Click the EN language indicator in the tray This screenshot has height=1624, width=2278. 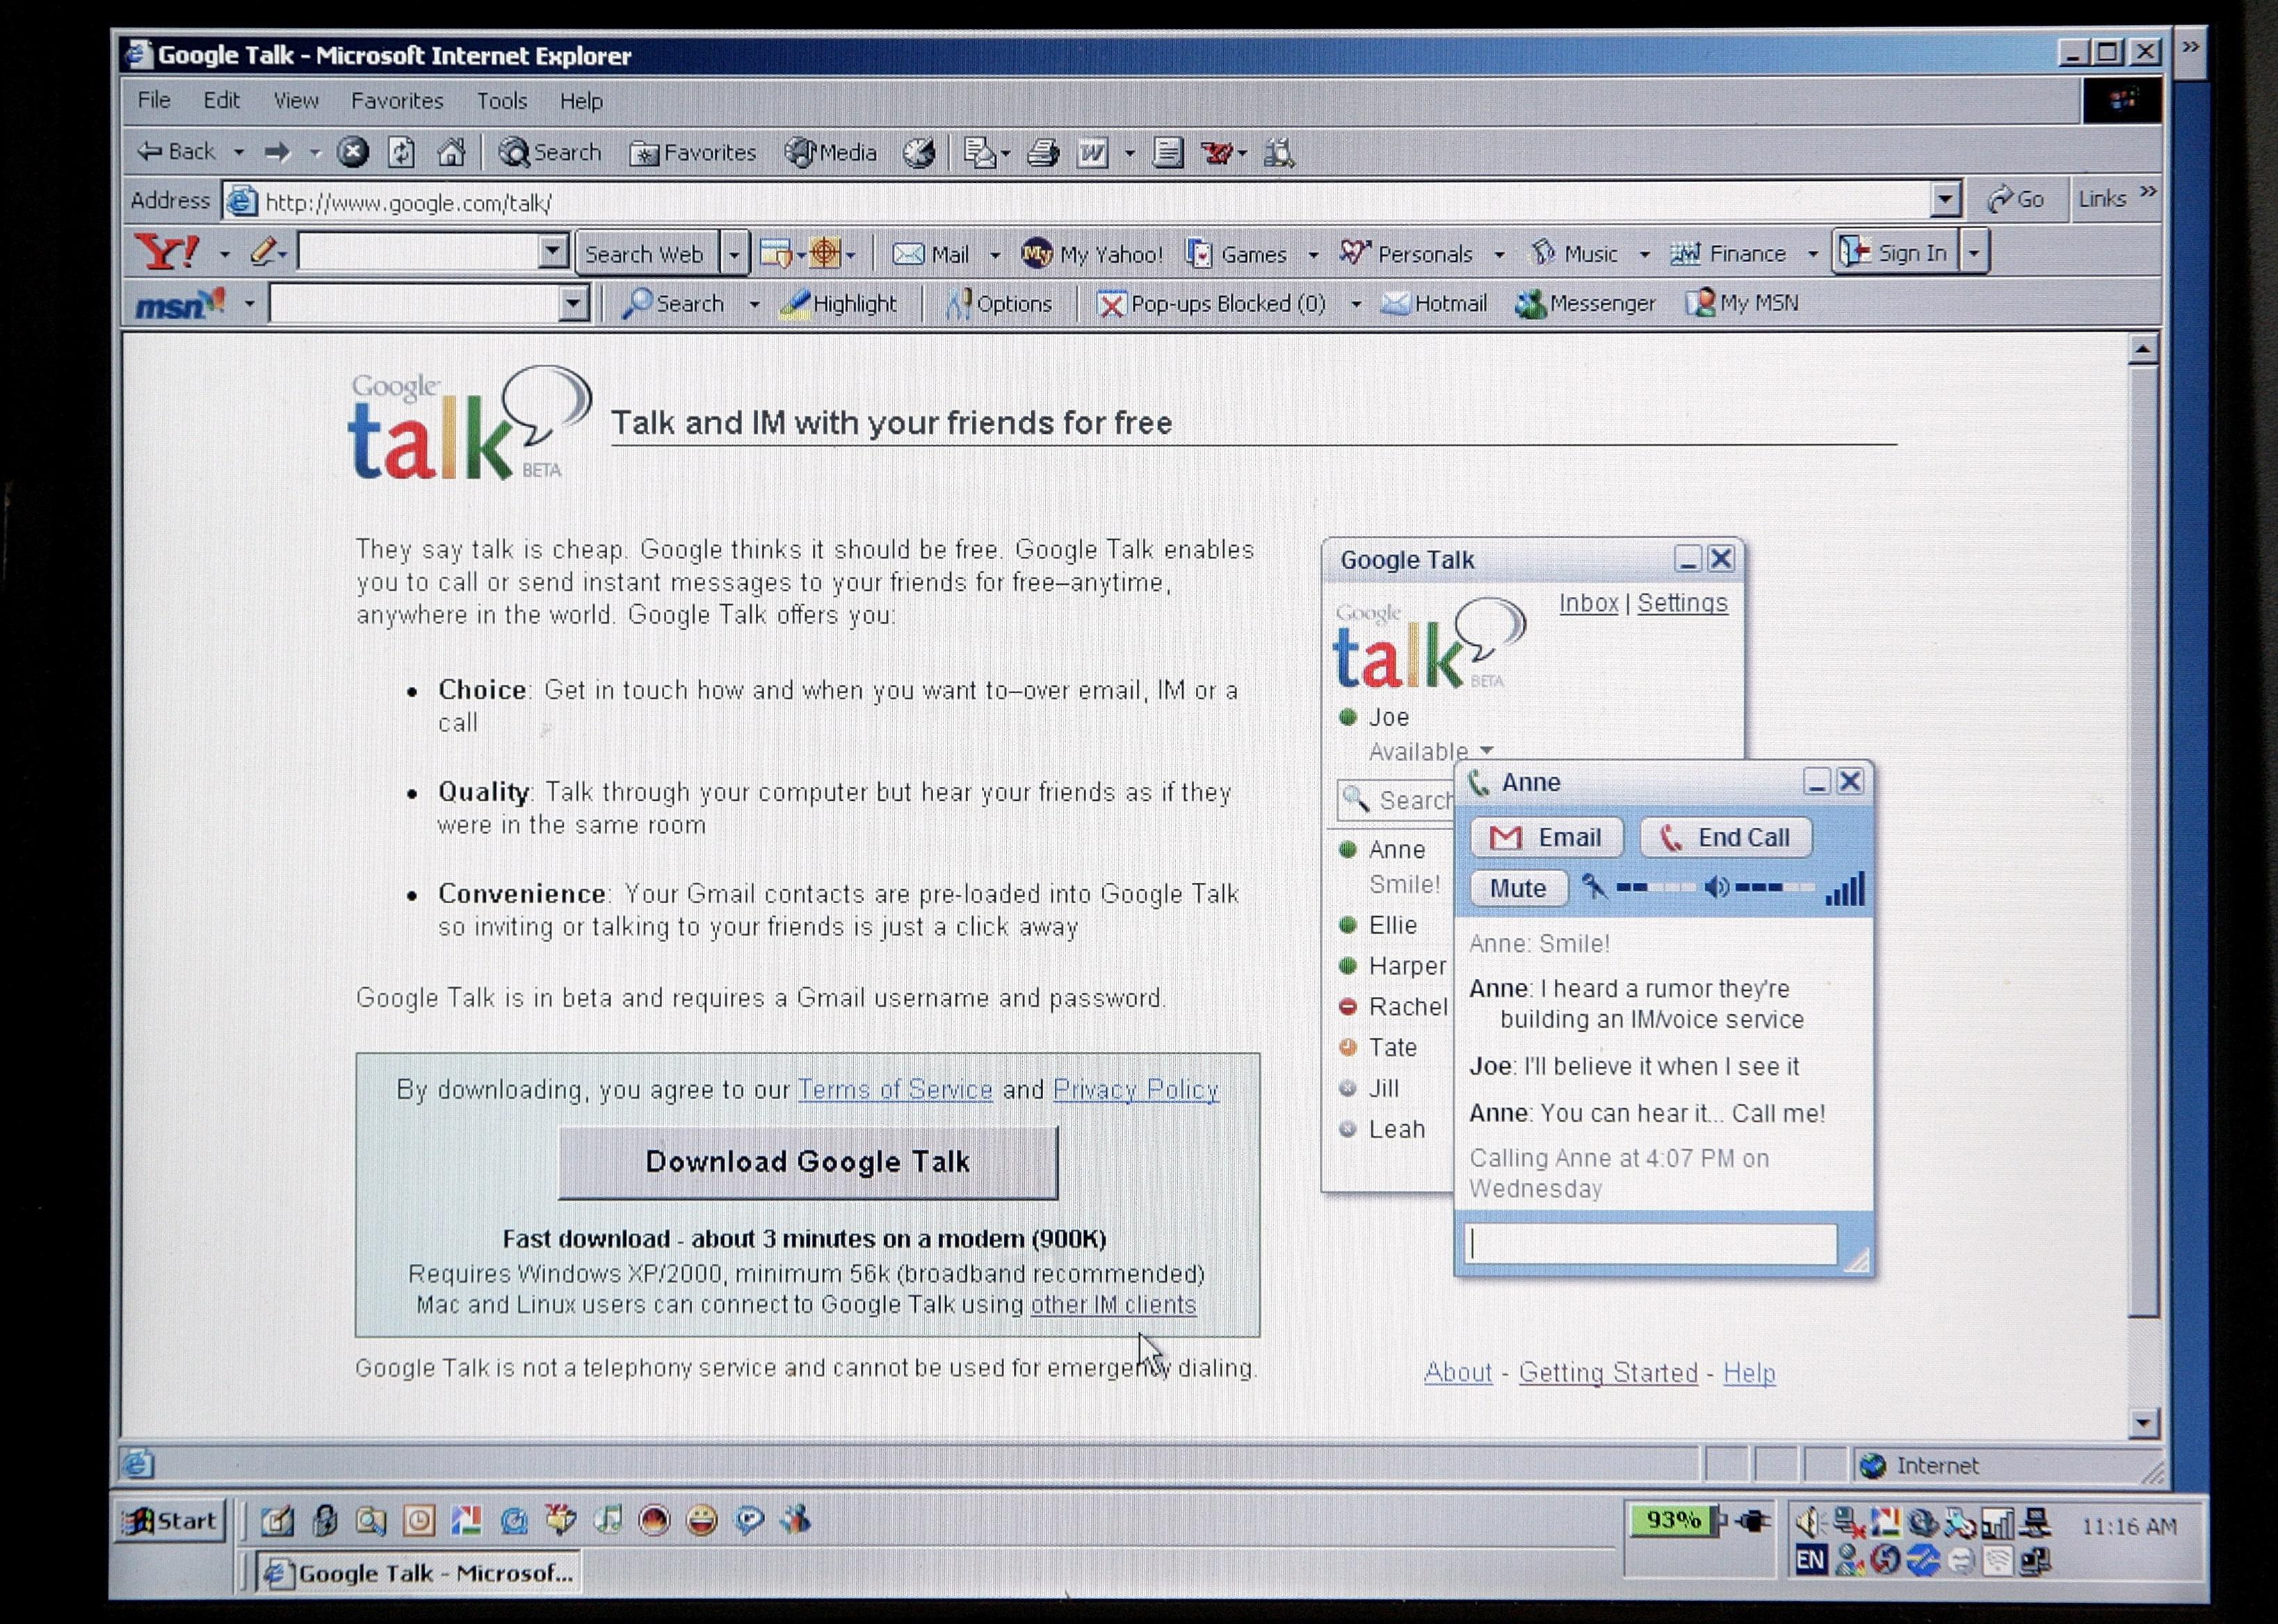point(1811,1560)
